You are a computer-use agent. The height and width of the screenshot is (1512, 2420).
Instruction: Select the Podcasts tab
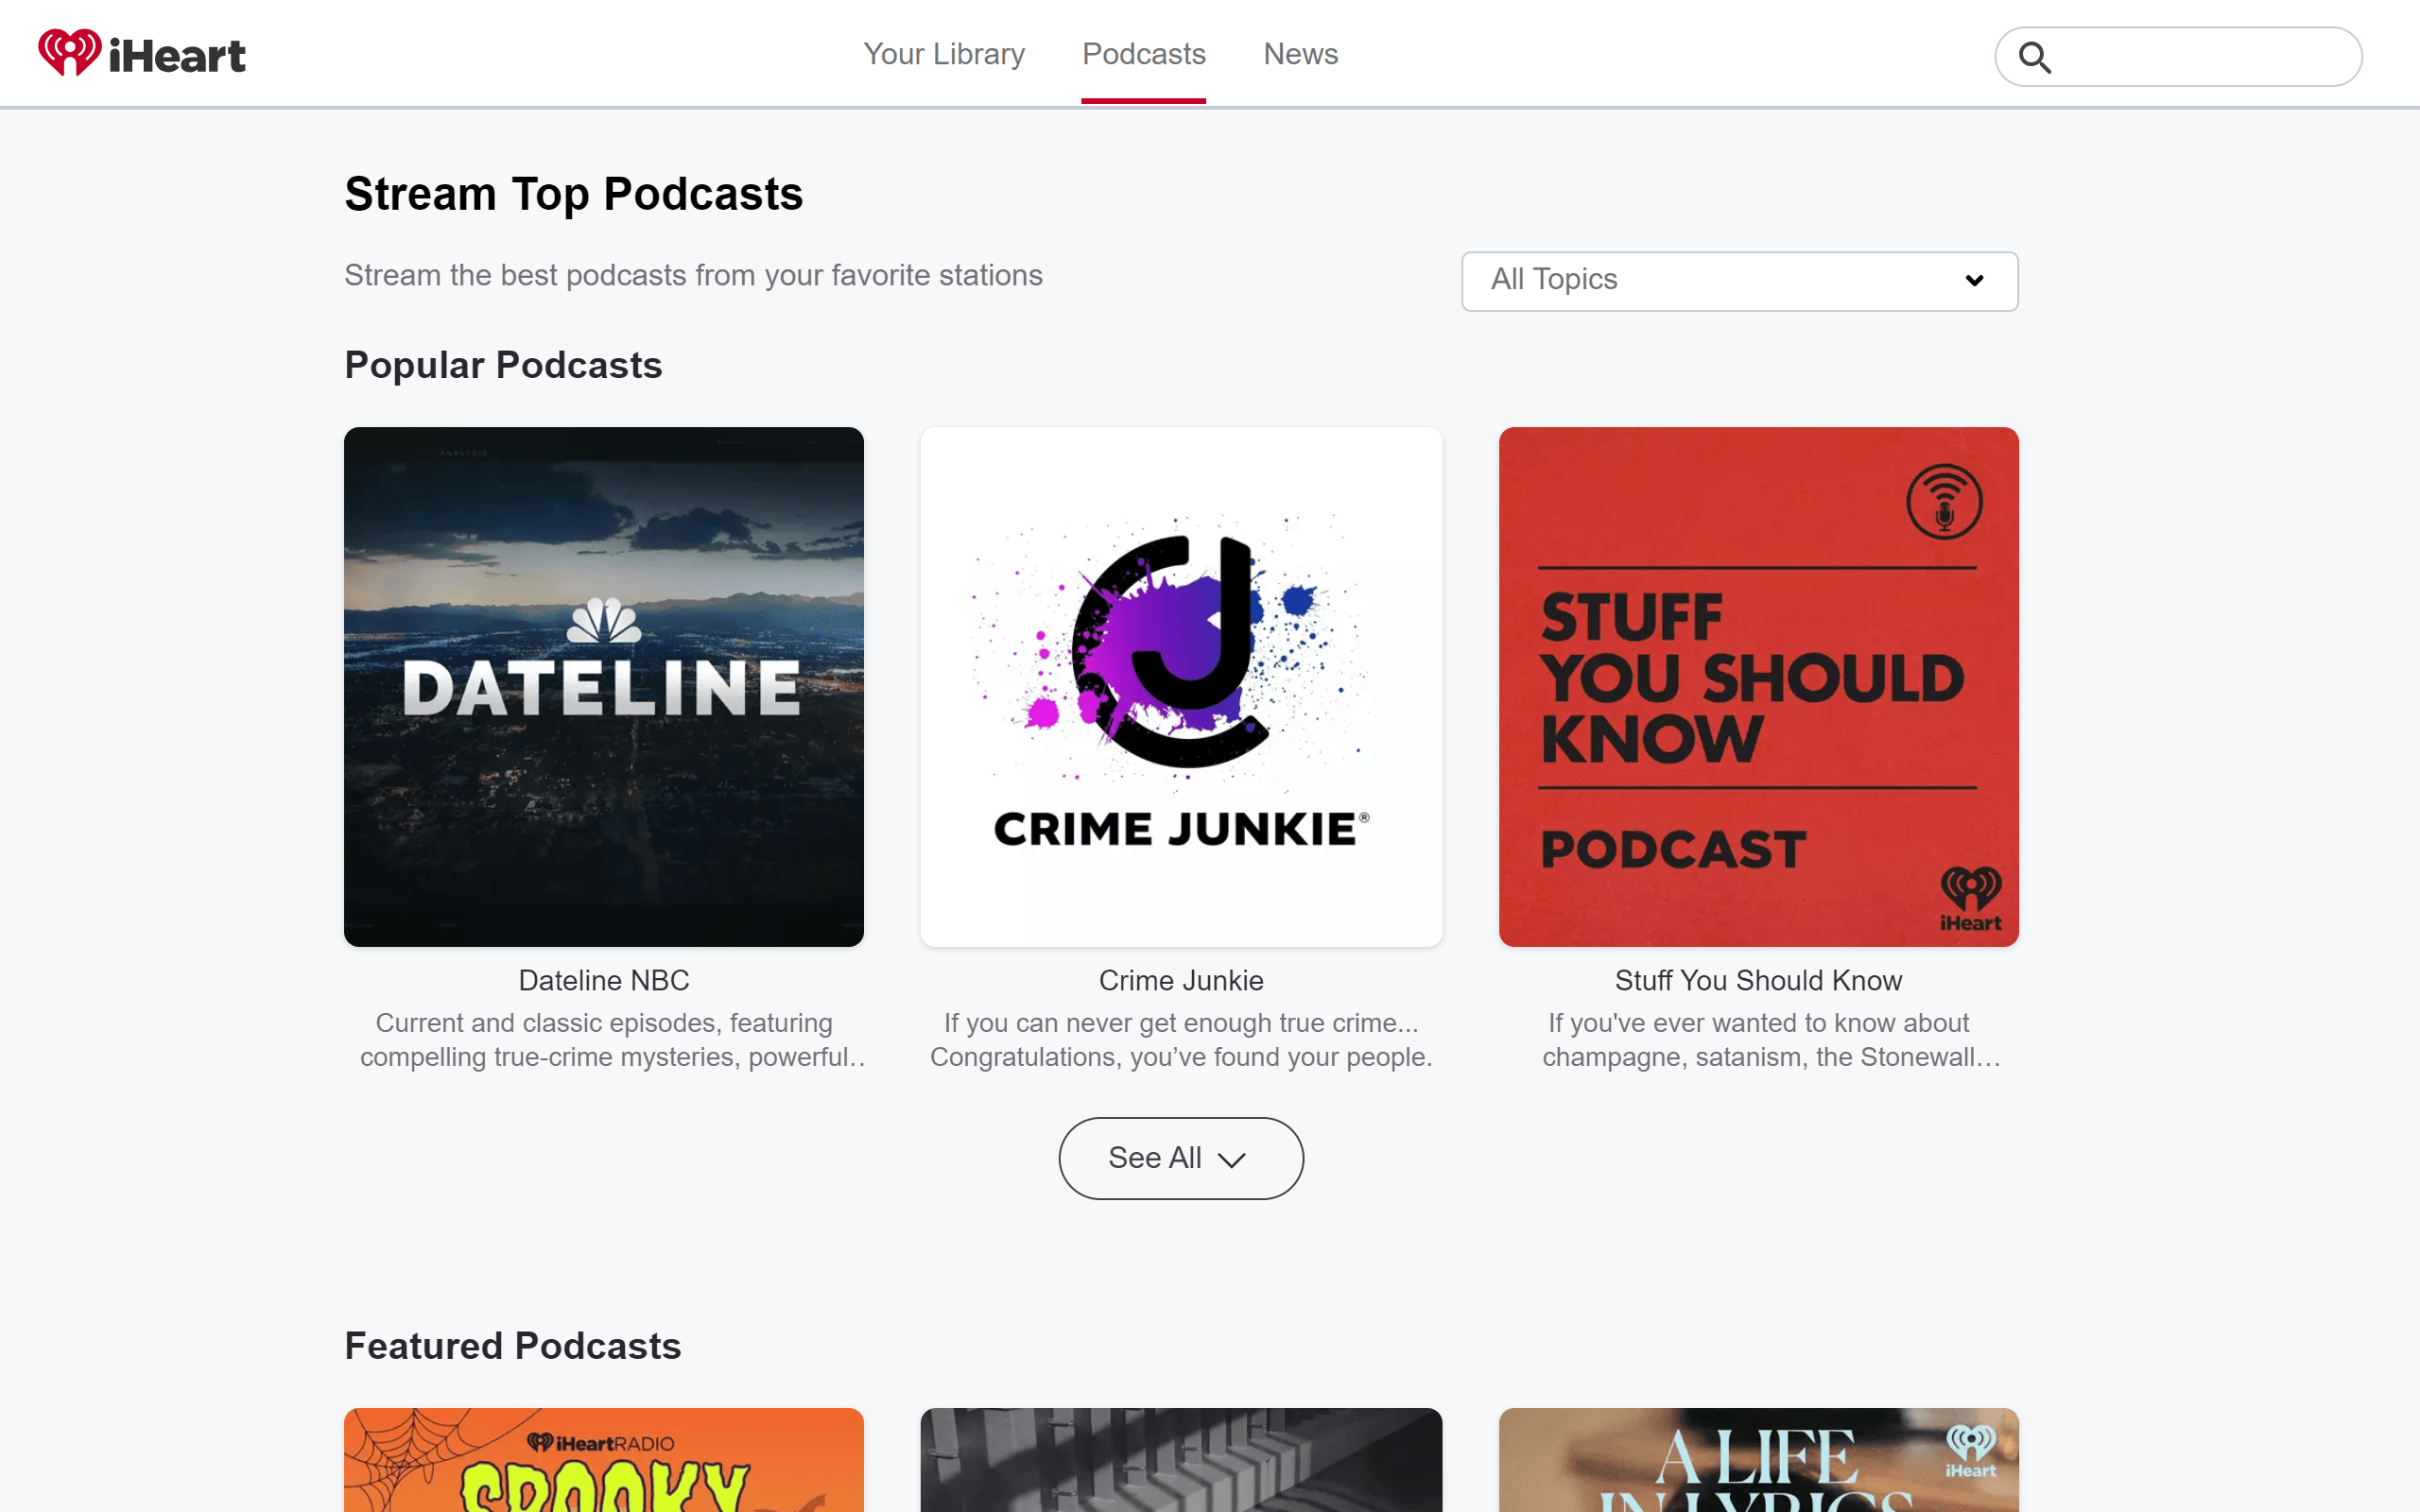(x=1143, y=54)
